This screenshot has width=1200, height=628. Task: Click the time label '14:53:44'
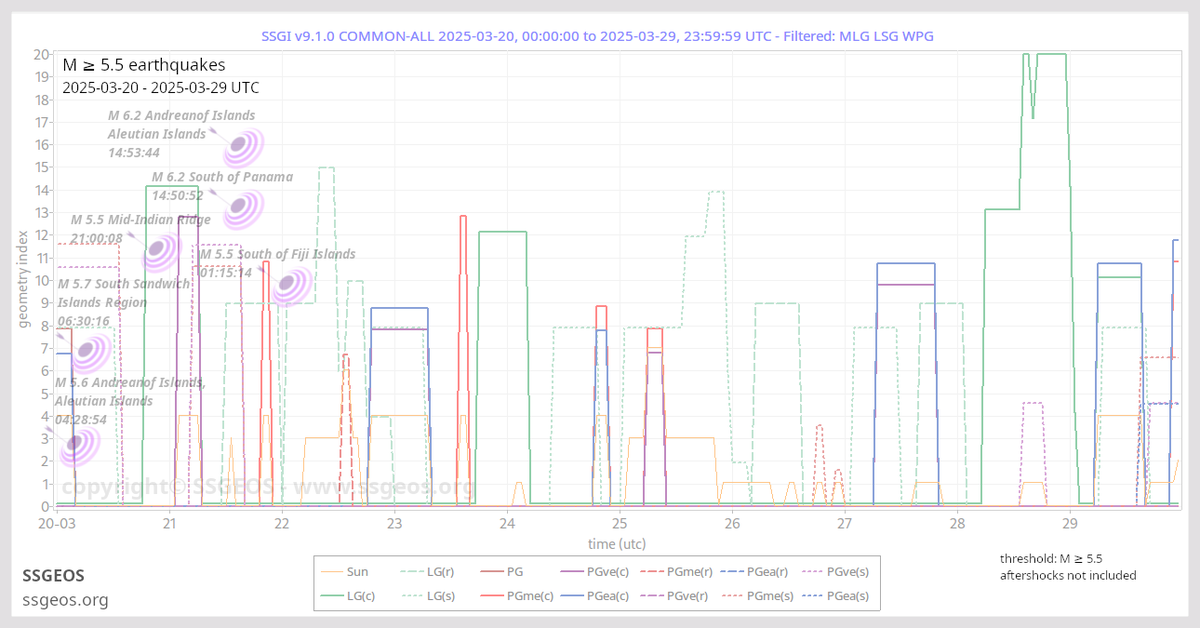134,153
